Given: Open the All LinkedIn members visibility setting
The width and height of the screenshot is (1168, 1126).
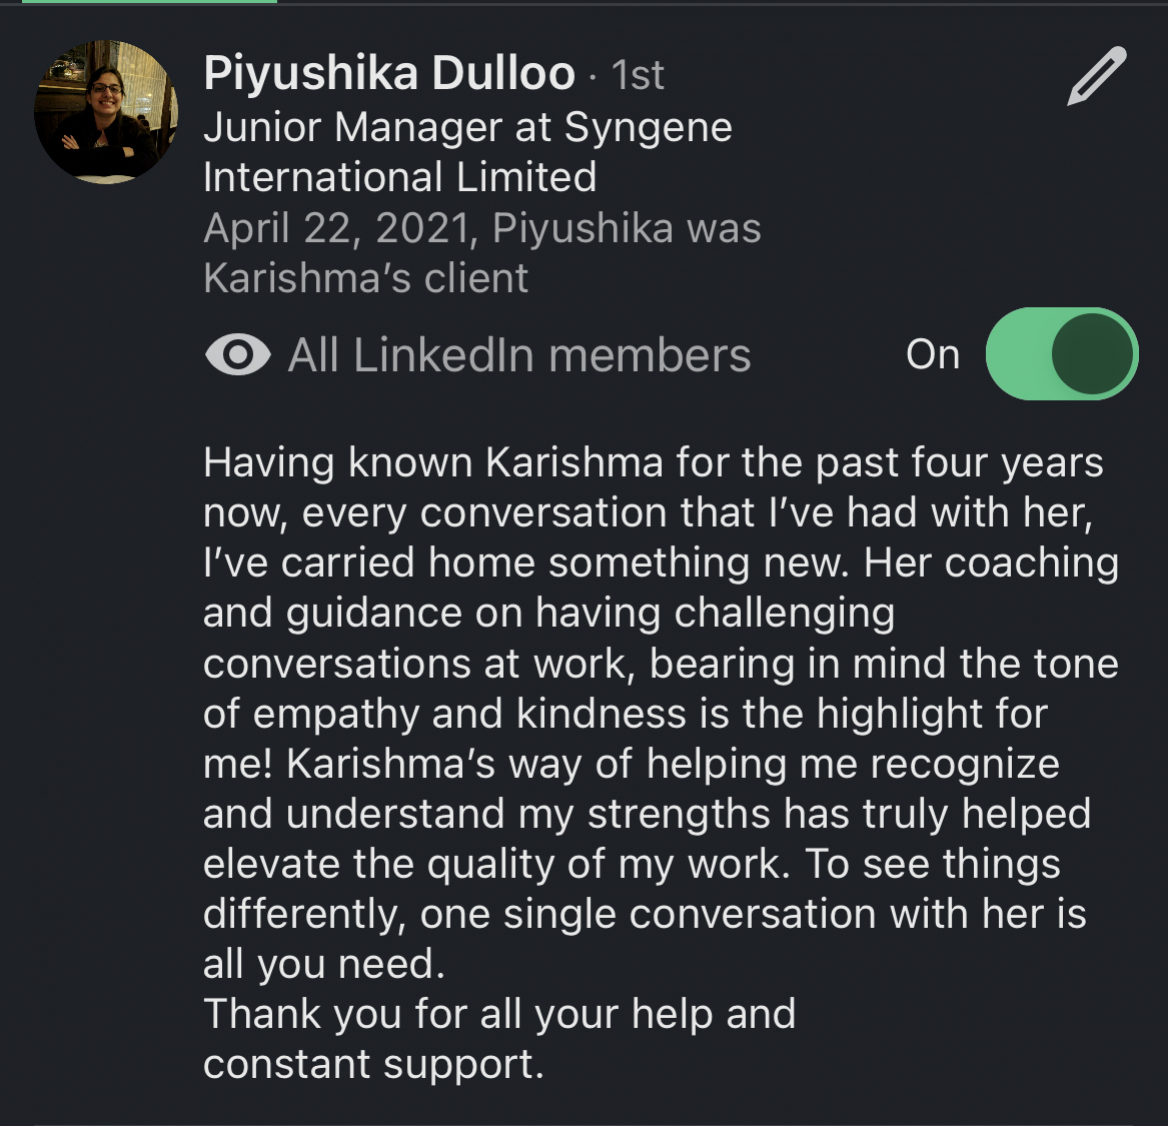Looking at the screenshot, I should pyautogui.click(x=518, y=355).
